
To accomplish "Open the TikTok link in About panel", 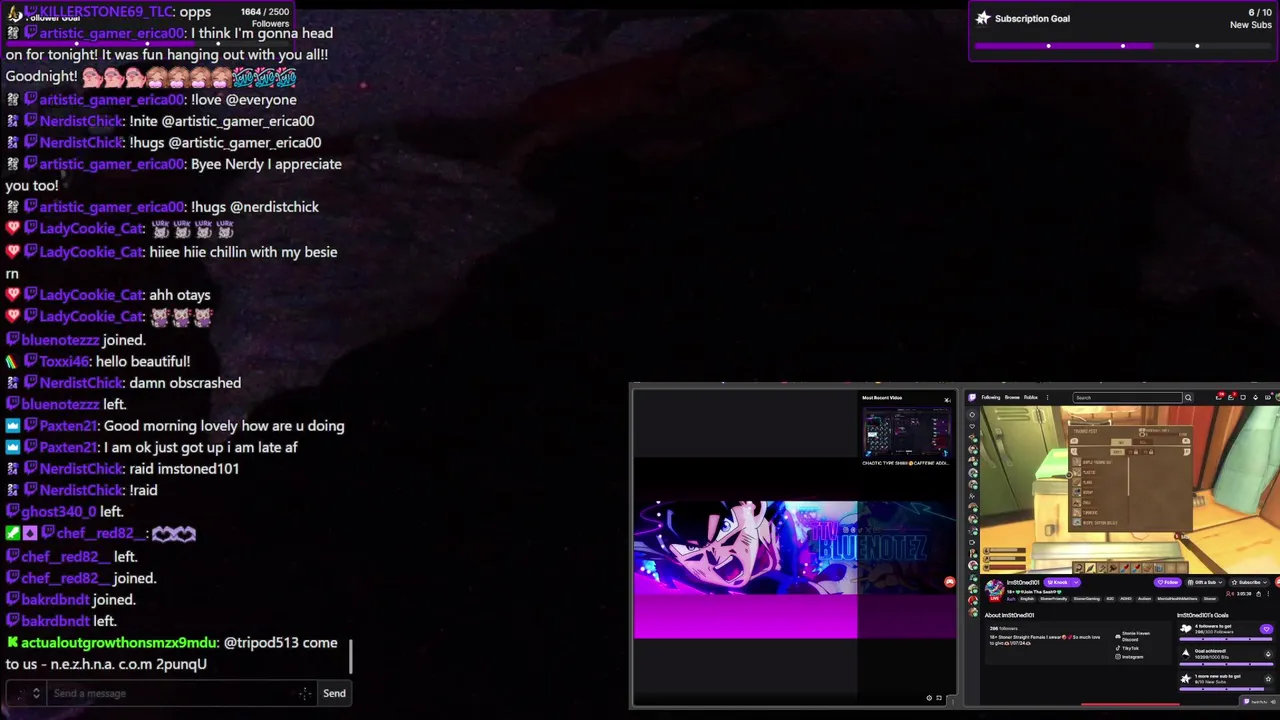I will pos(1127,648).
